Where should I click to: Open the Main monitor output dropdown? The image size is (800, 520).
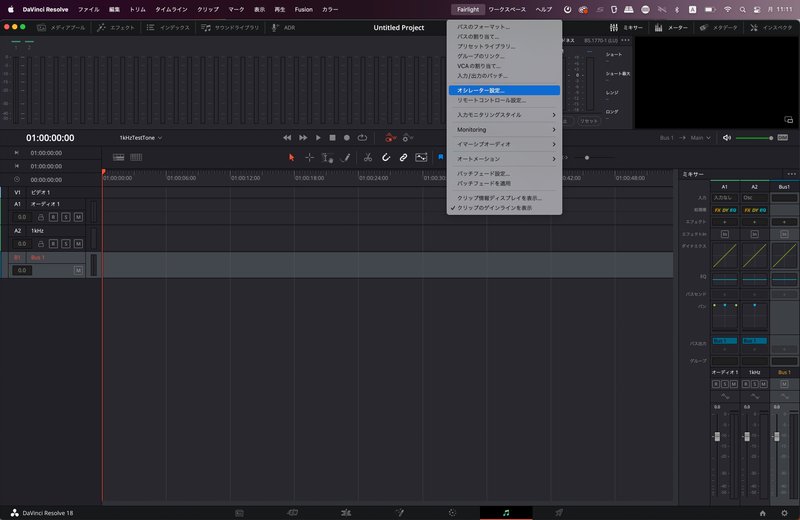pyautogui.click(x=701, y=138)
